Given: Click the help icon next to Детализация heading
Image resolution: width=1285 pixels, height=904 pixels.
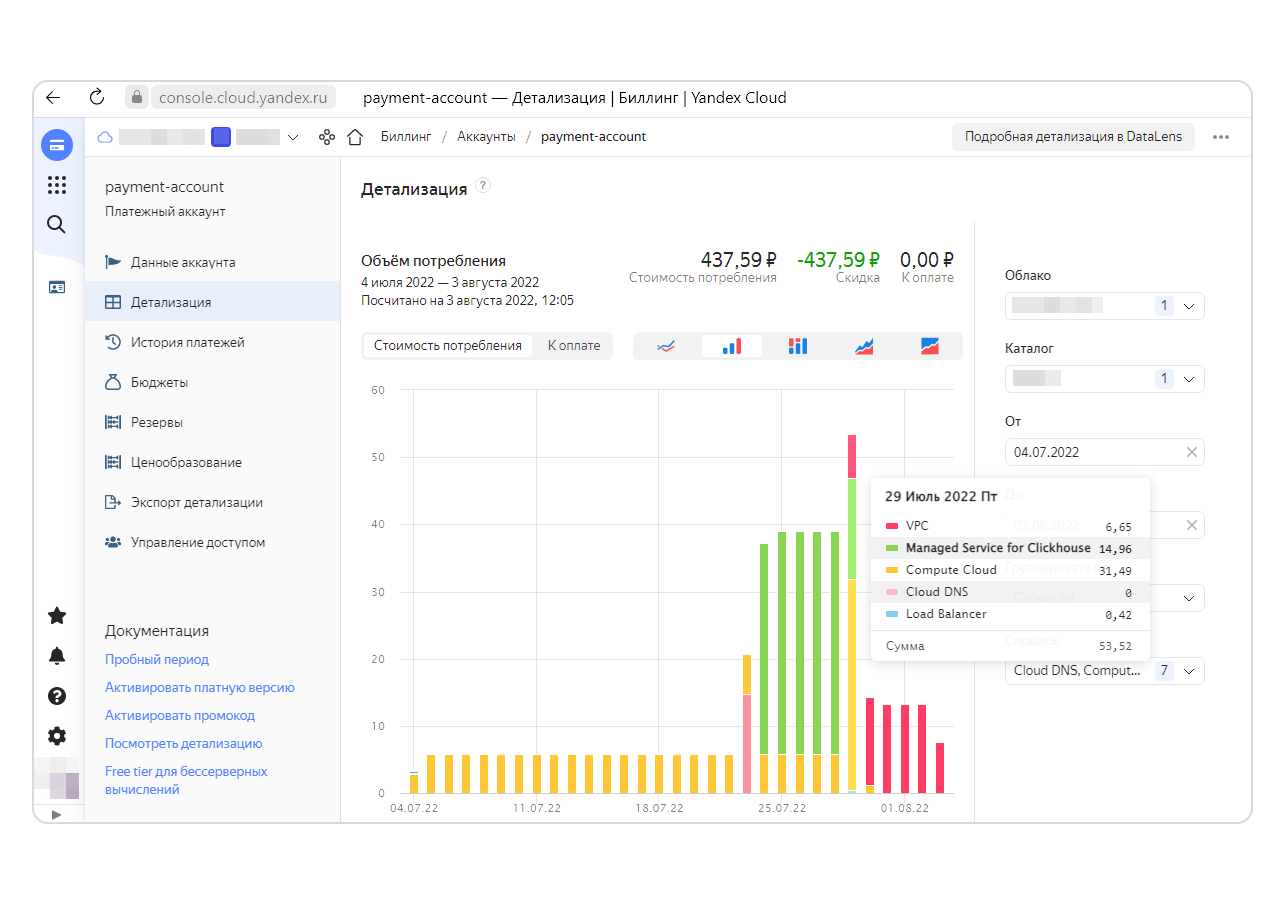Looking at the screenshot, I should [483, 186].
